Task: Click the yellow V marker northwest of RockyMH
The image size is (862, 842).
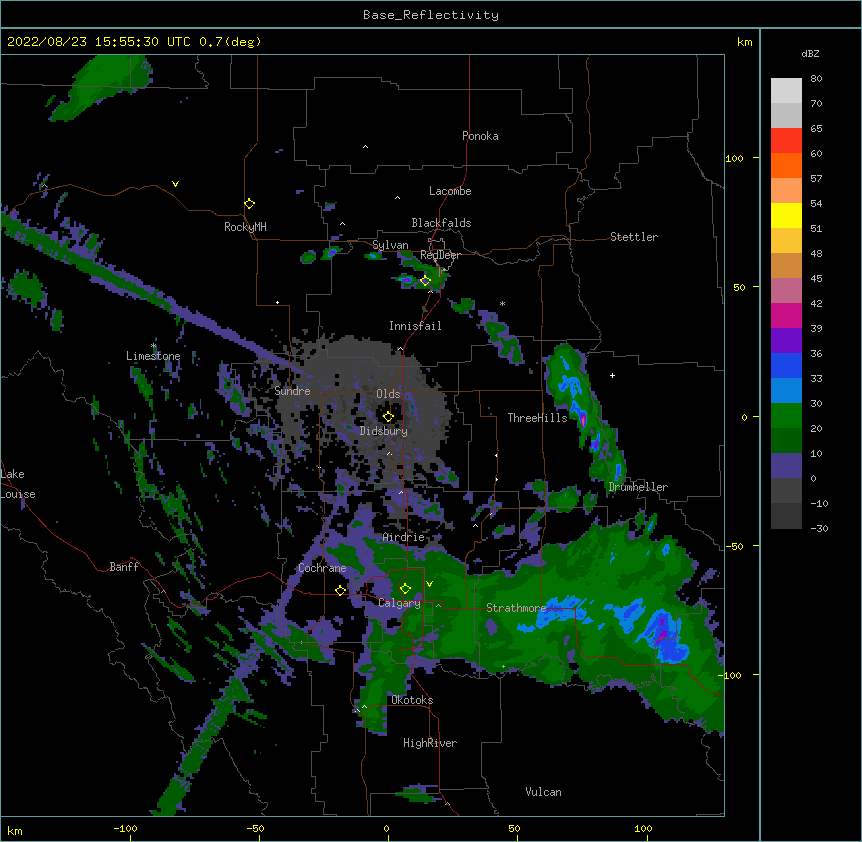Action: (175, 184)
